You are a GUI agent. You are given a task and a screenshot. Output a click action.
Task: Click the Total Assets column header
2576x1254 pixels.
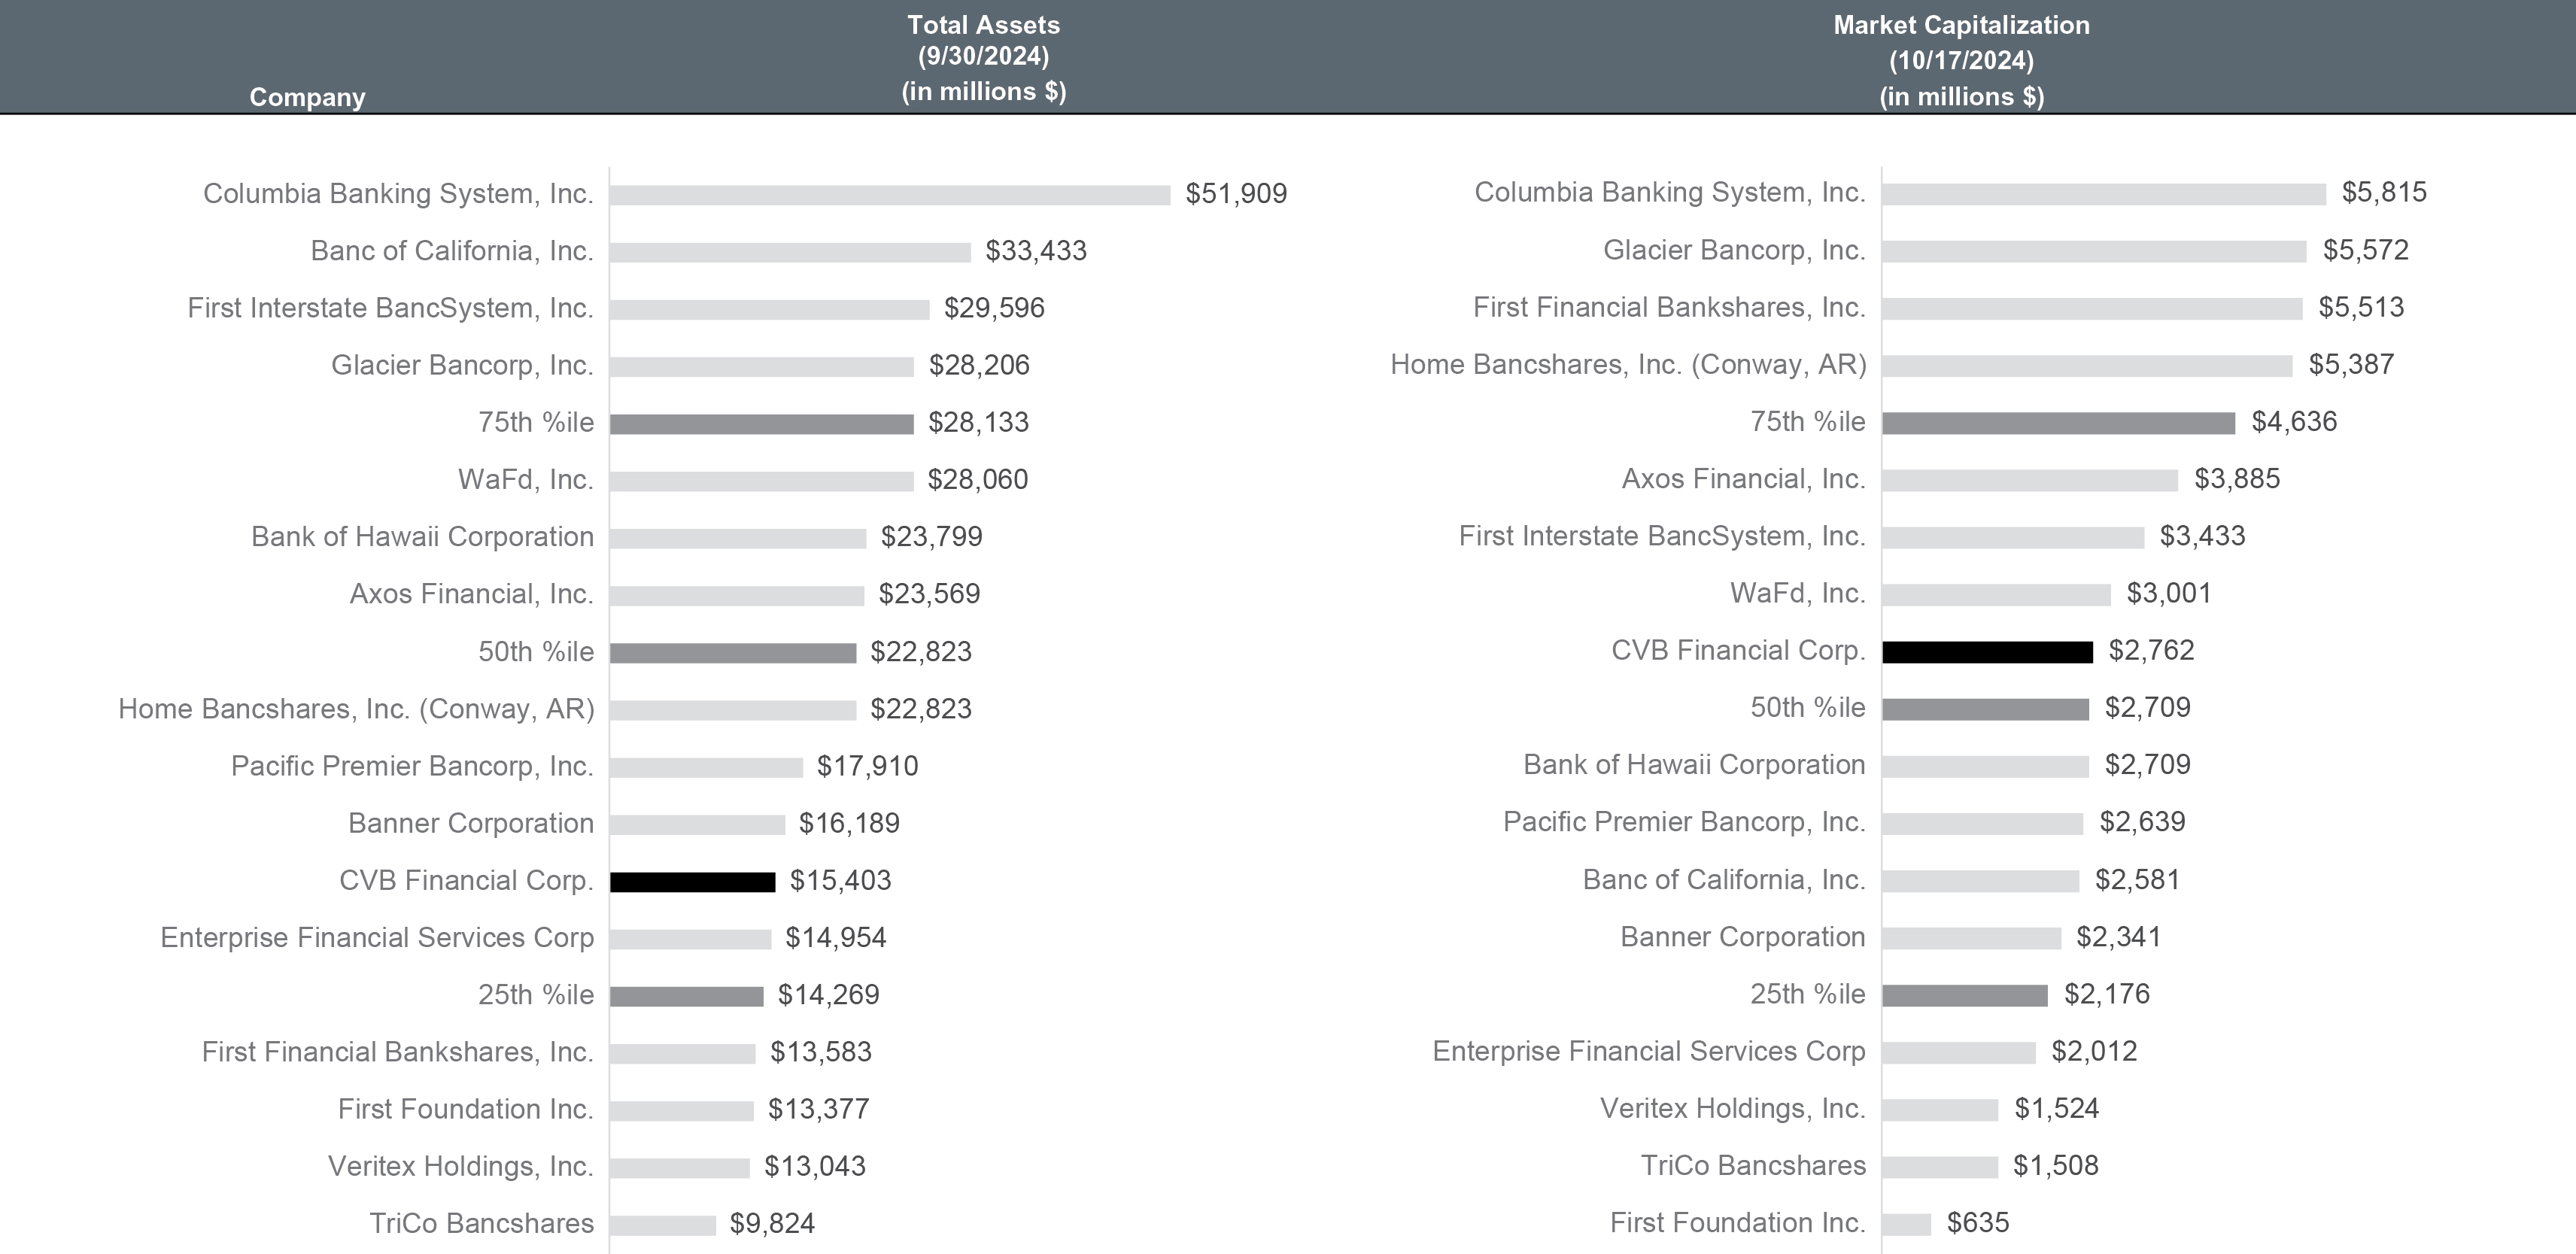coord(983,58)
